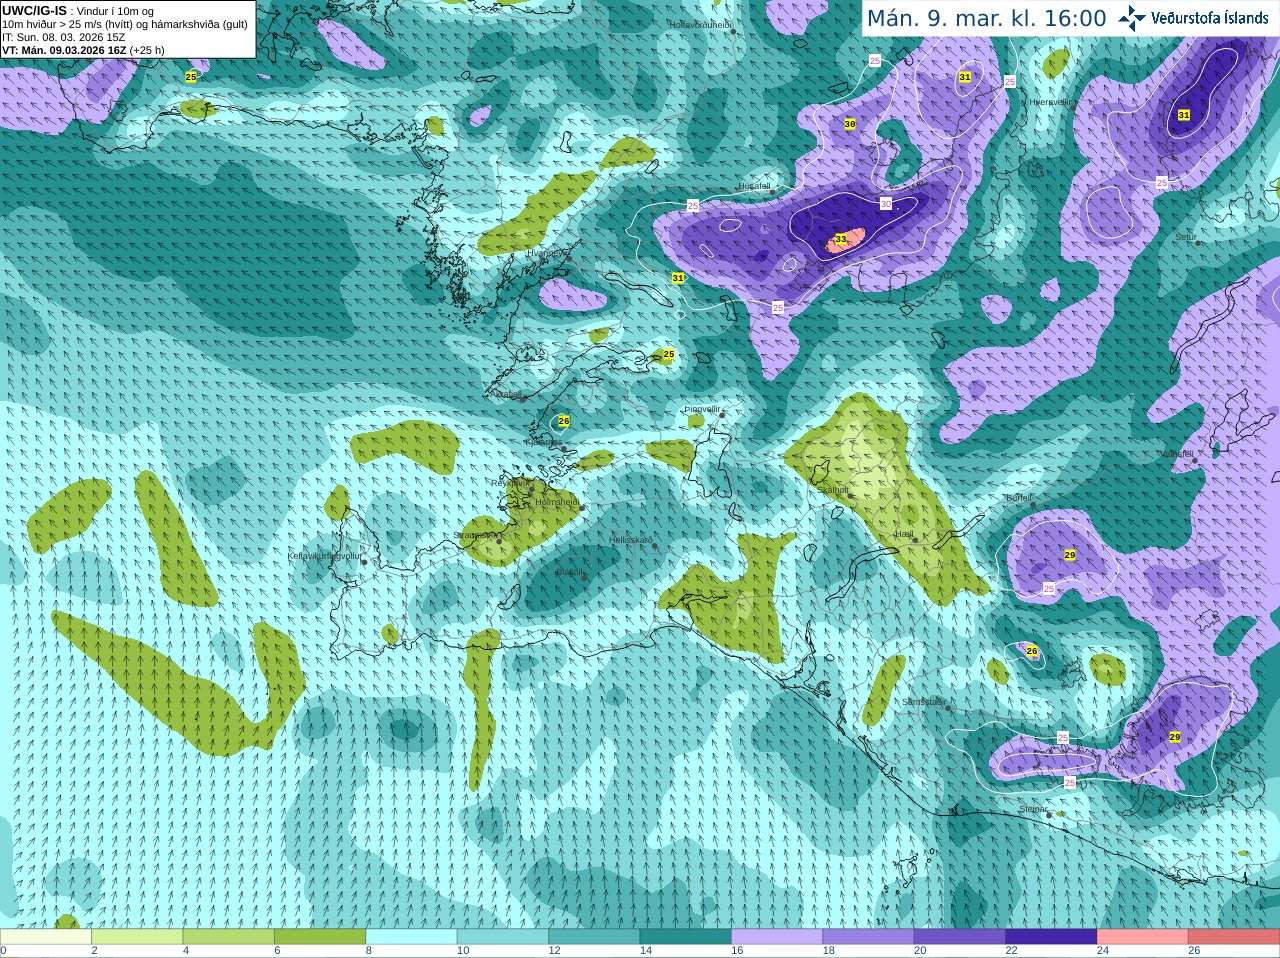Click the VT: Mán. 09.03.2026 16Z line
The image size is (1280, 958).
pos(83,50)
